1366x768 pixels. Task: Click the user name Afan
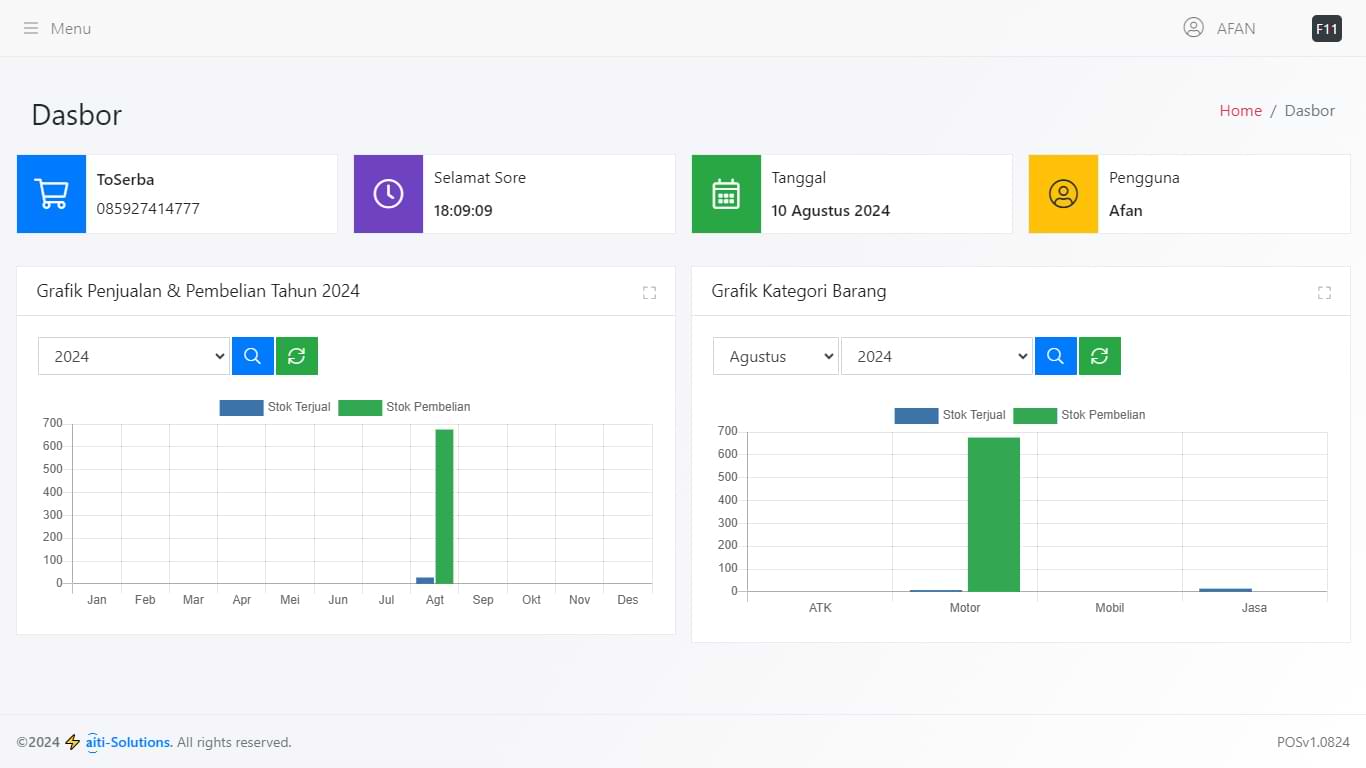click(x=1125, y=211)
